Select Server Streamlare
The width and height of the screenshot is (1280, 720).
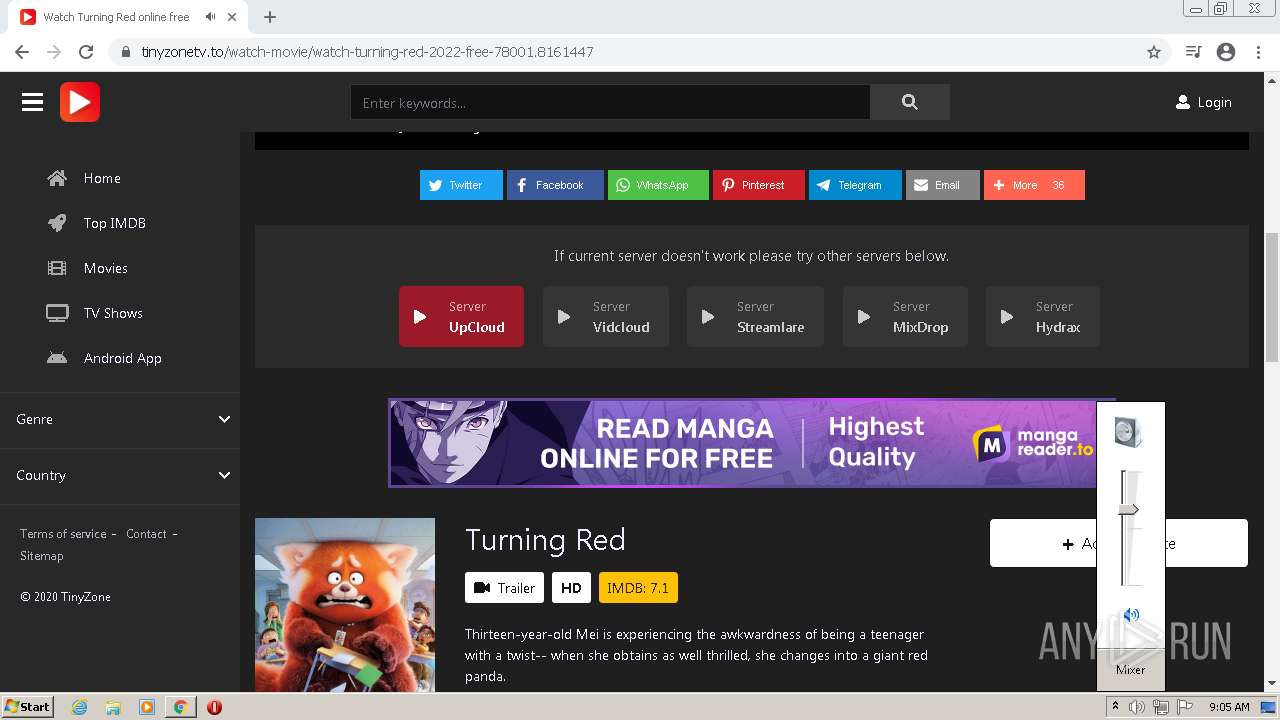[x=755, y=317]
